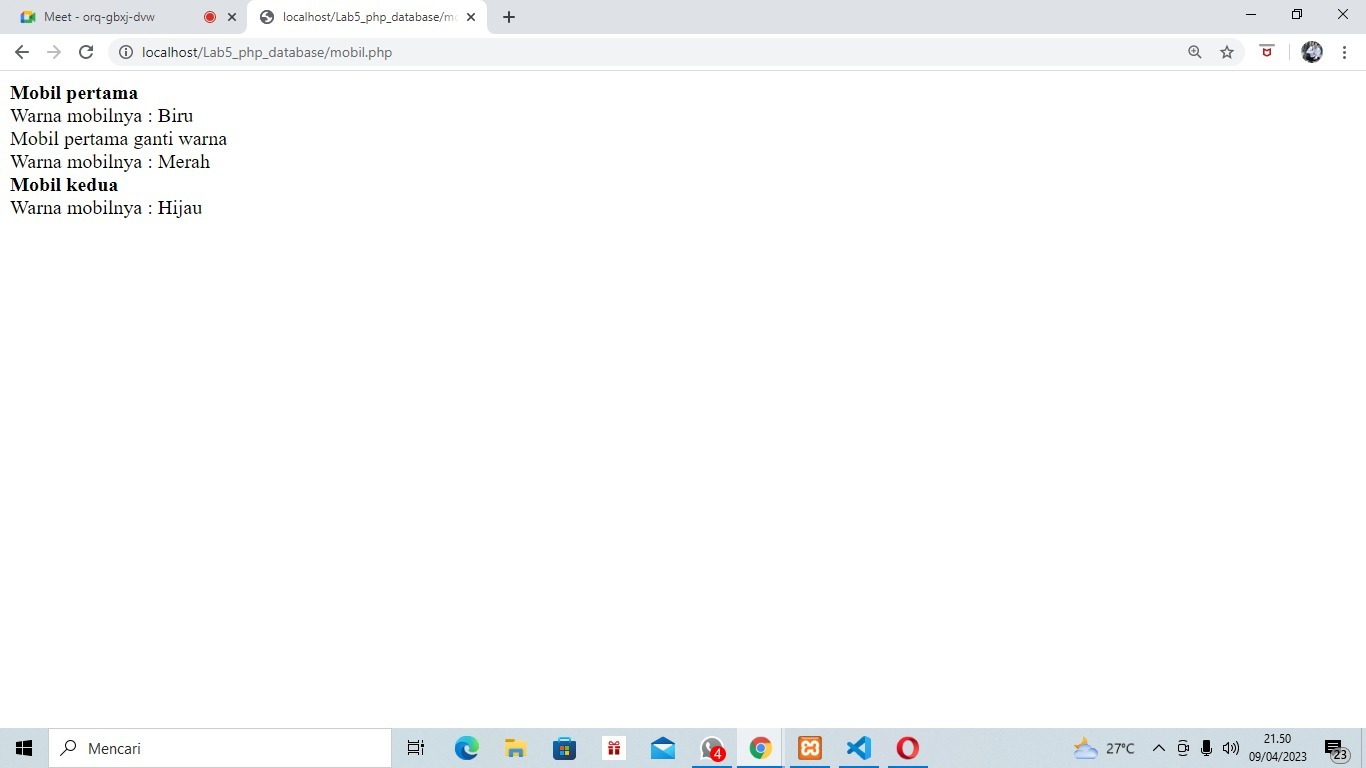Expand hidden icons in the system tray
1366x768 pixels.
point(1158,748)
